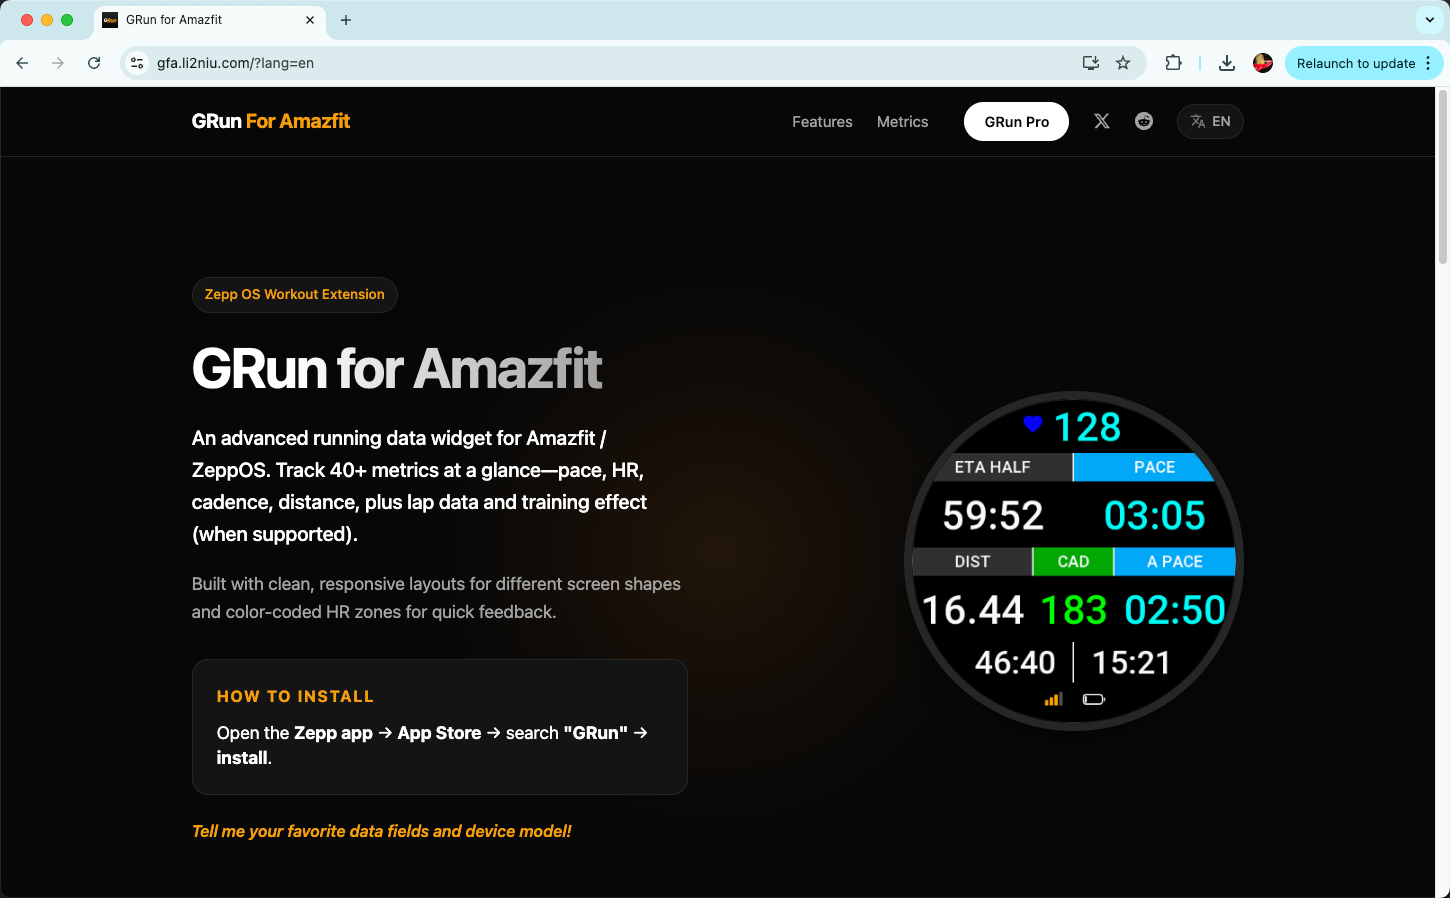Open the browser extensions menu
1450x898 pixels.
pos(1173,63)
